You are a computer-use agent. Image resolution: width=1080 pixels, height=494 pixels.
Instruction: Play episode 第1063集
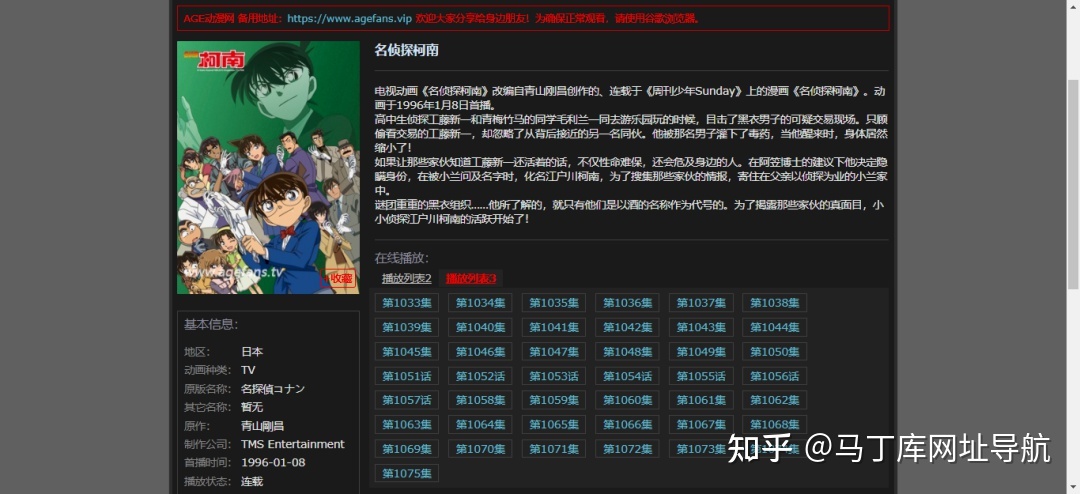[407, 425]
